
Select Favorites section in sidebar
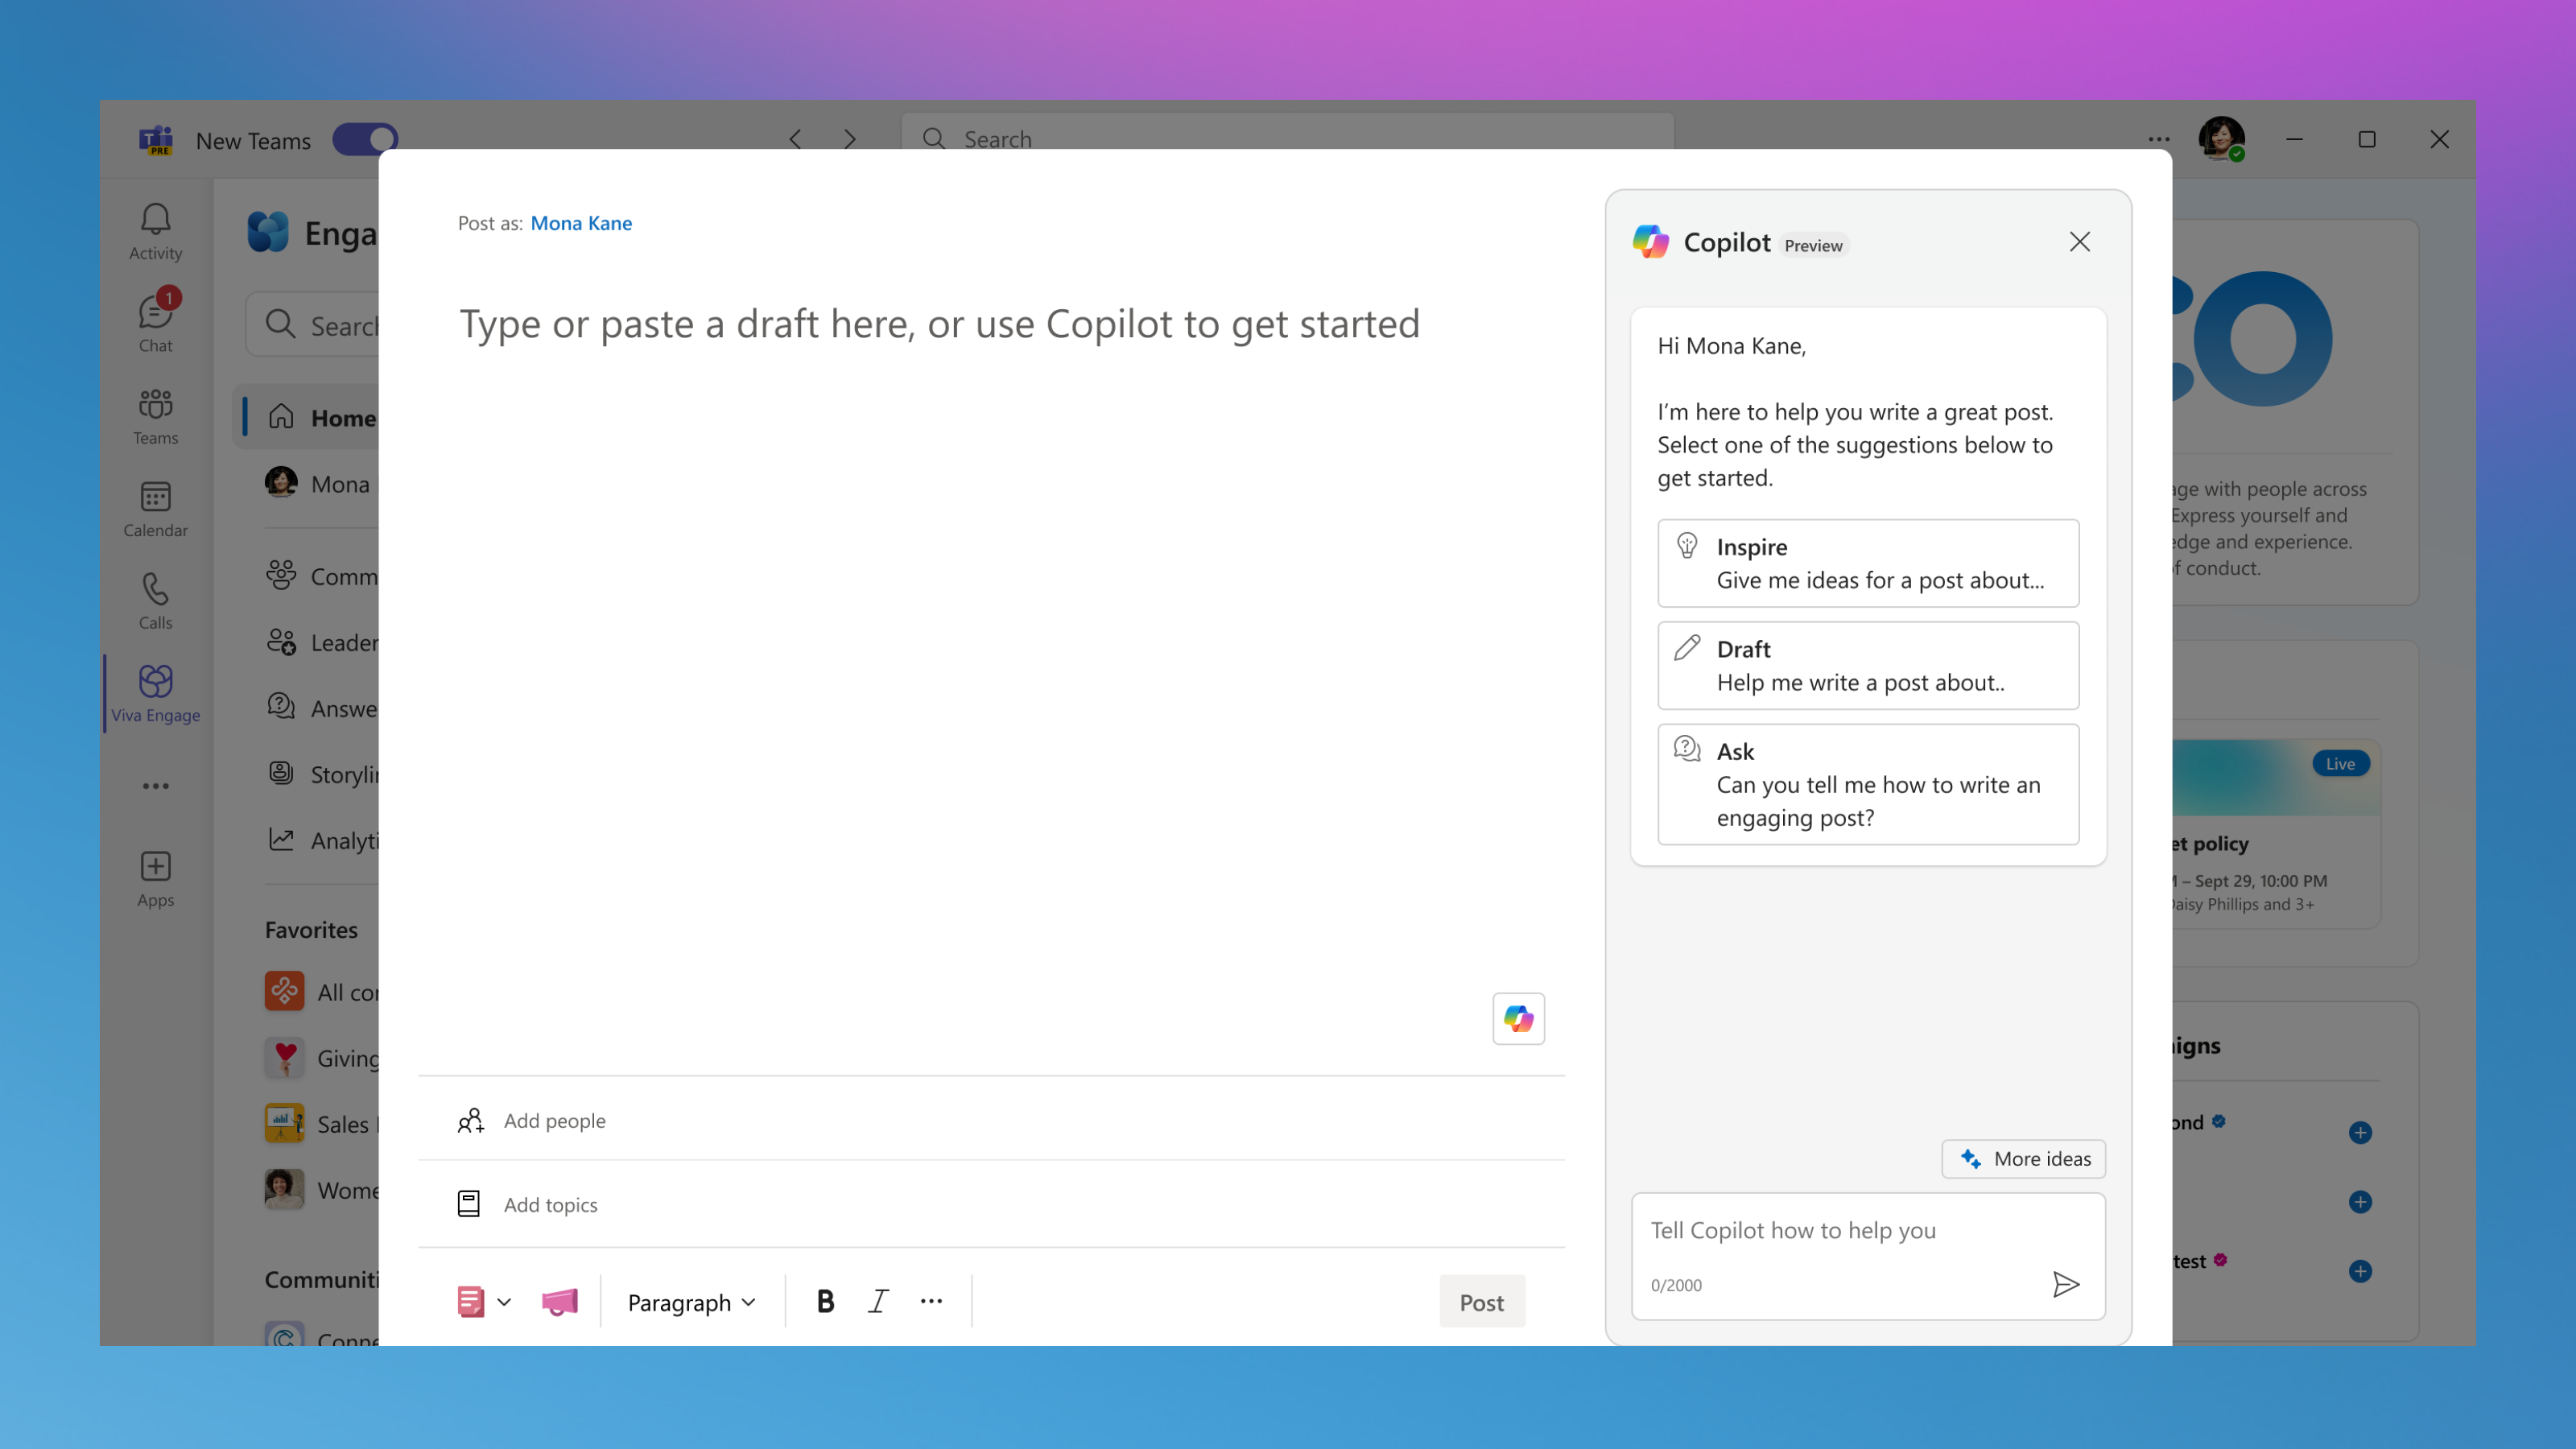click(313, 927)
